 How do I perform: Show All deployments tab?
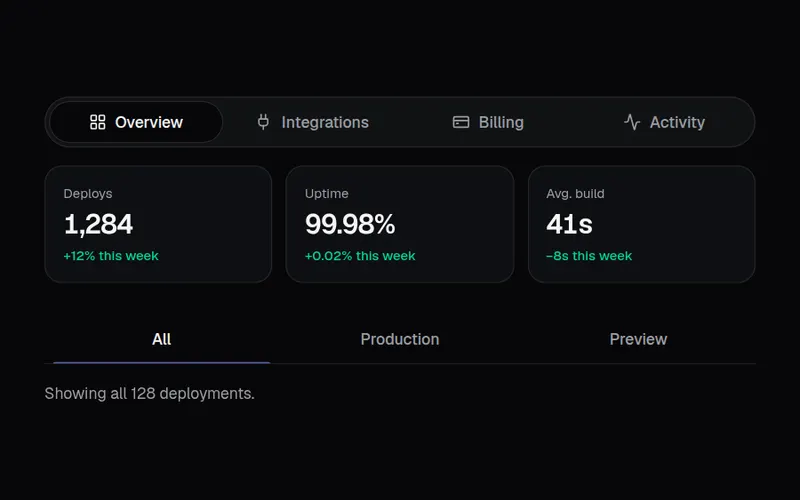162,339
